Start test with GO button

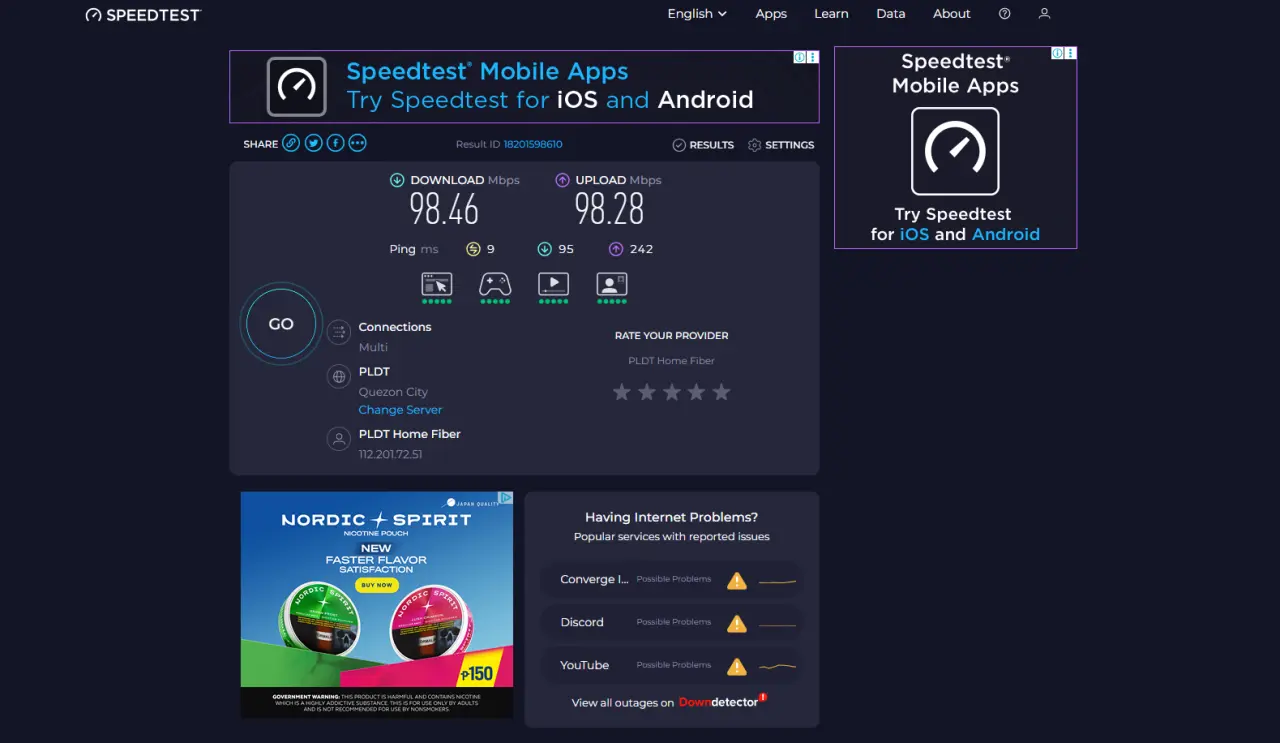[281, 324]
